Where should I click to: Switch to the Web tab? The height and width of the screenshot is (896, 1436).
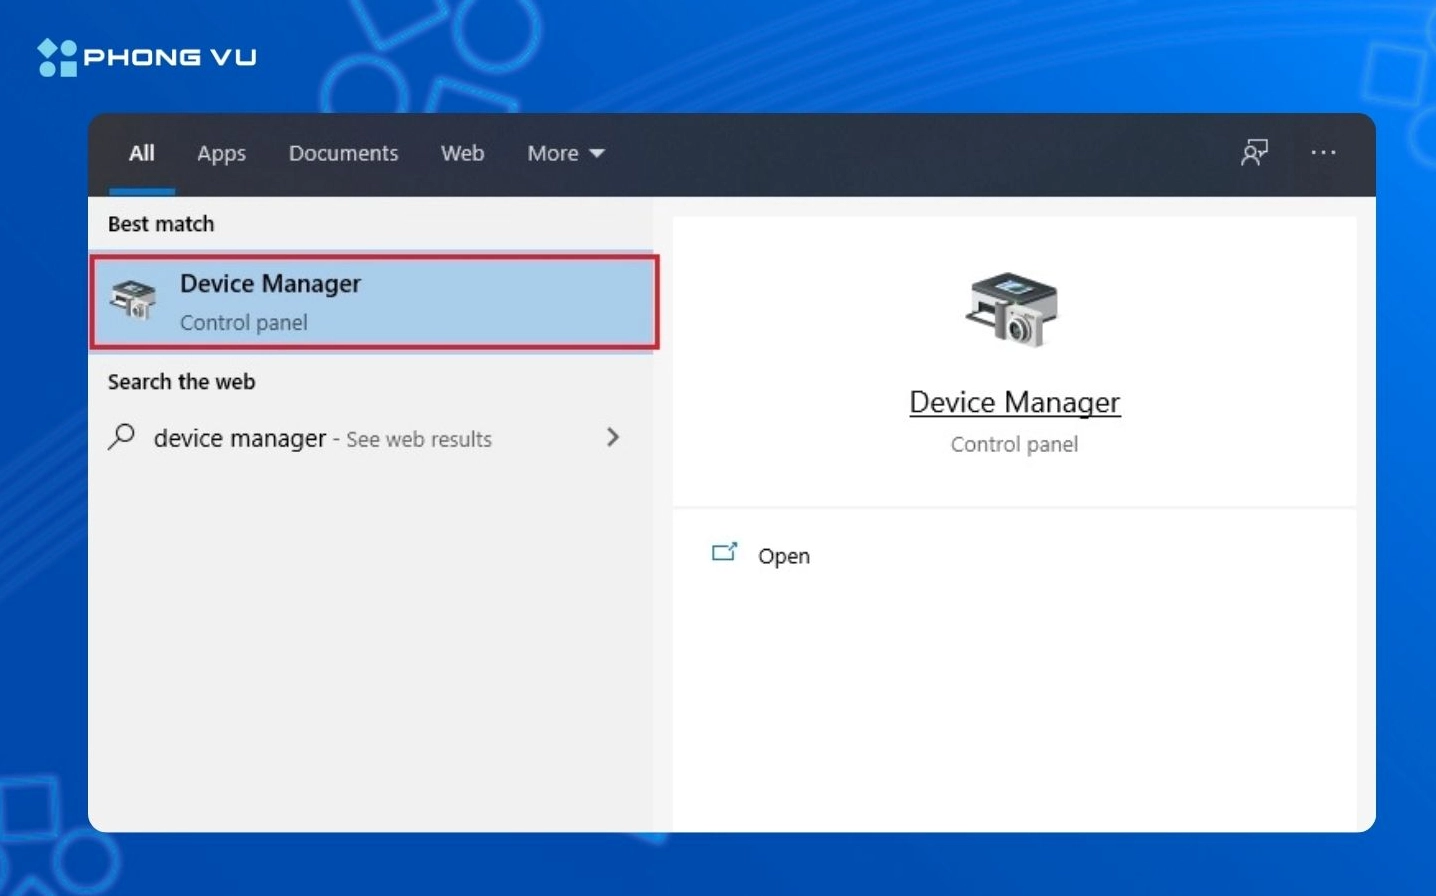tap(462, 153)
